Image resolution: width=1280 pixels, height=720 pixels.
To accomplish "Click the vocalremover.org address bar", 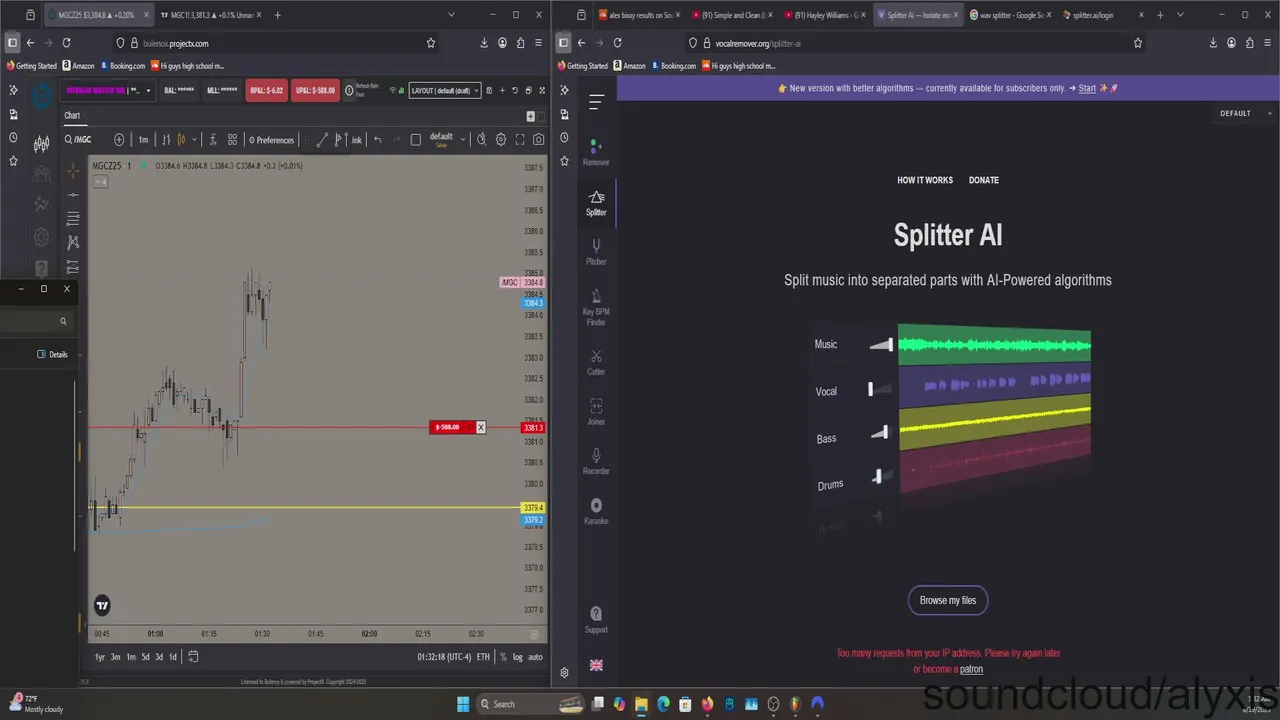I will pos(917,43).
